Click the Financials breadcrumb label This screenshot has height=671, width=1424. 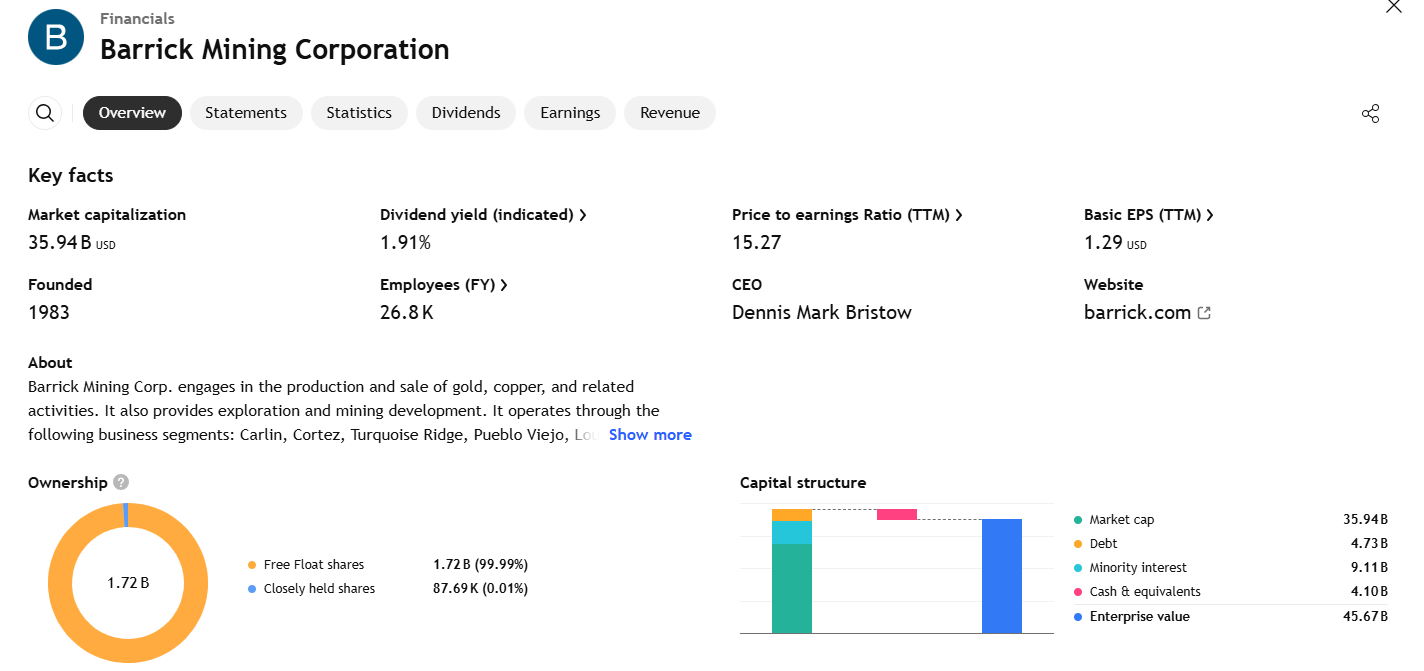[x=137, y=18]
